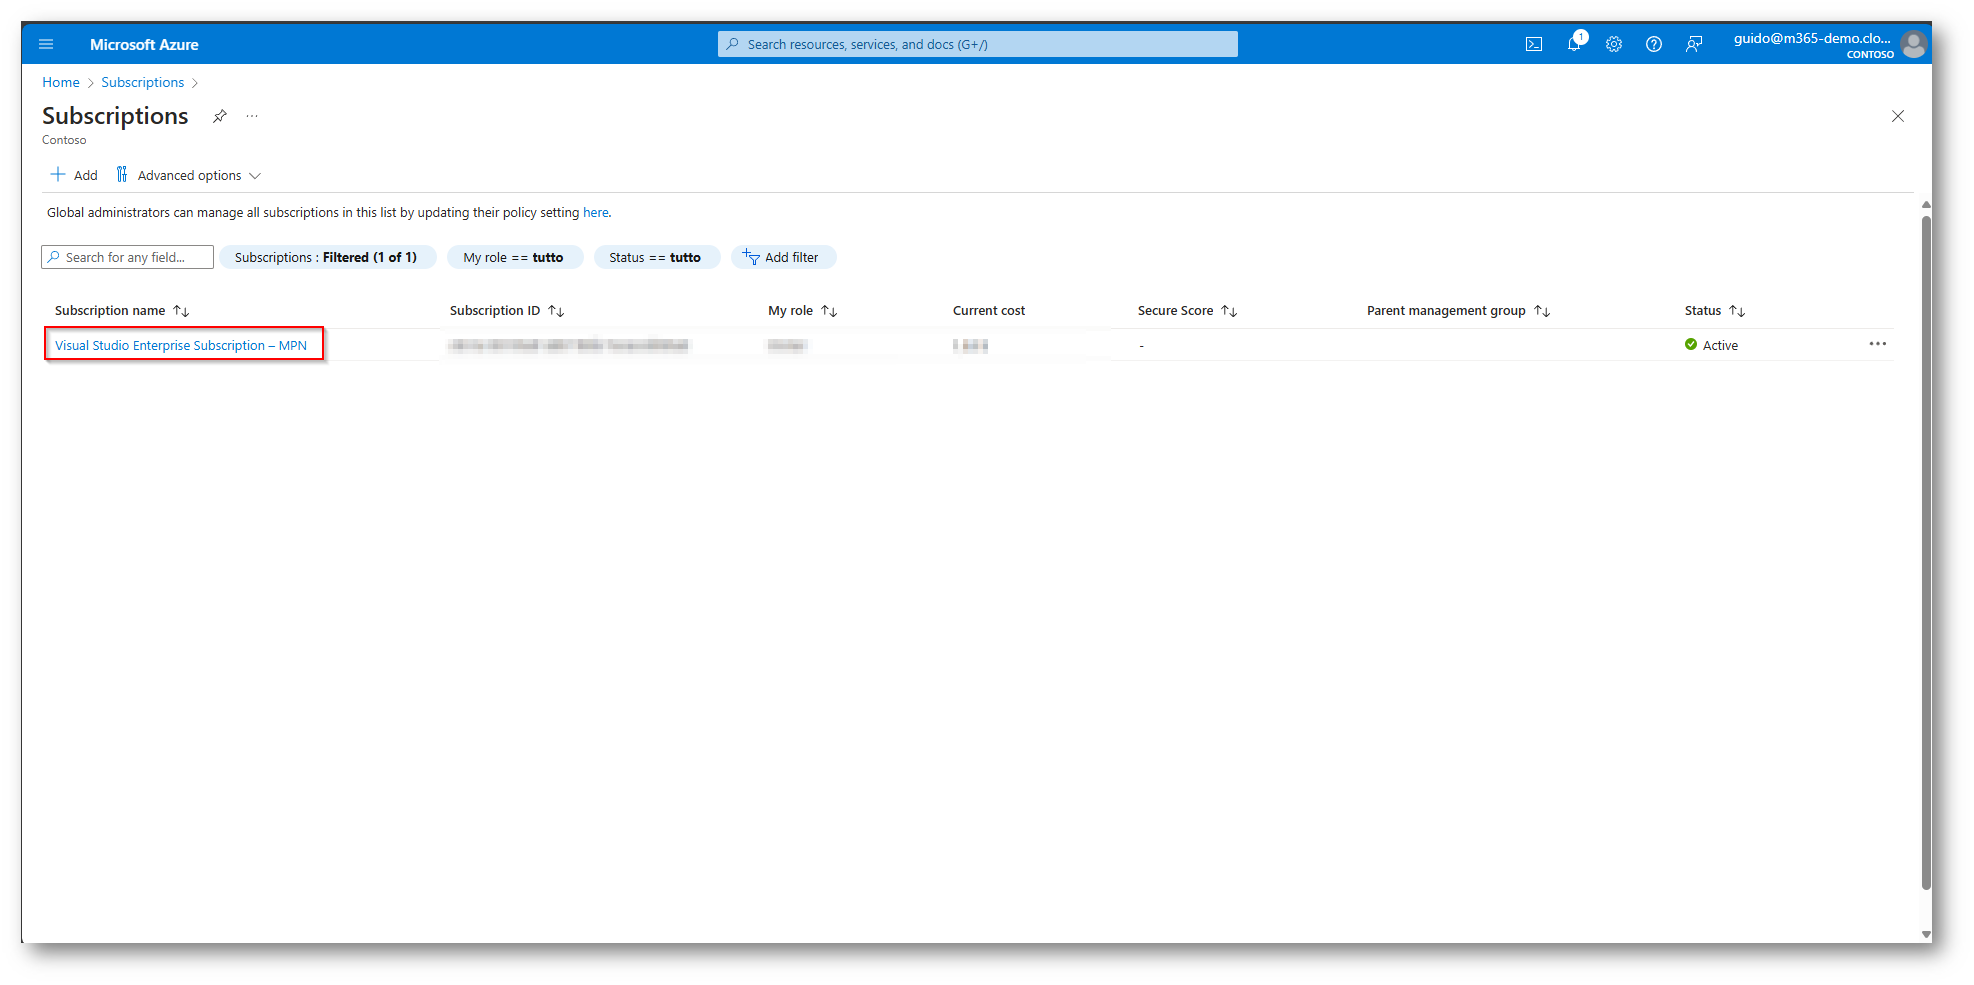
Task: Go to Subscriptions breadcrumb
Action: click(x=143, y=83)
